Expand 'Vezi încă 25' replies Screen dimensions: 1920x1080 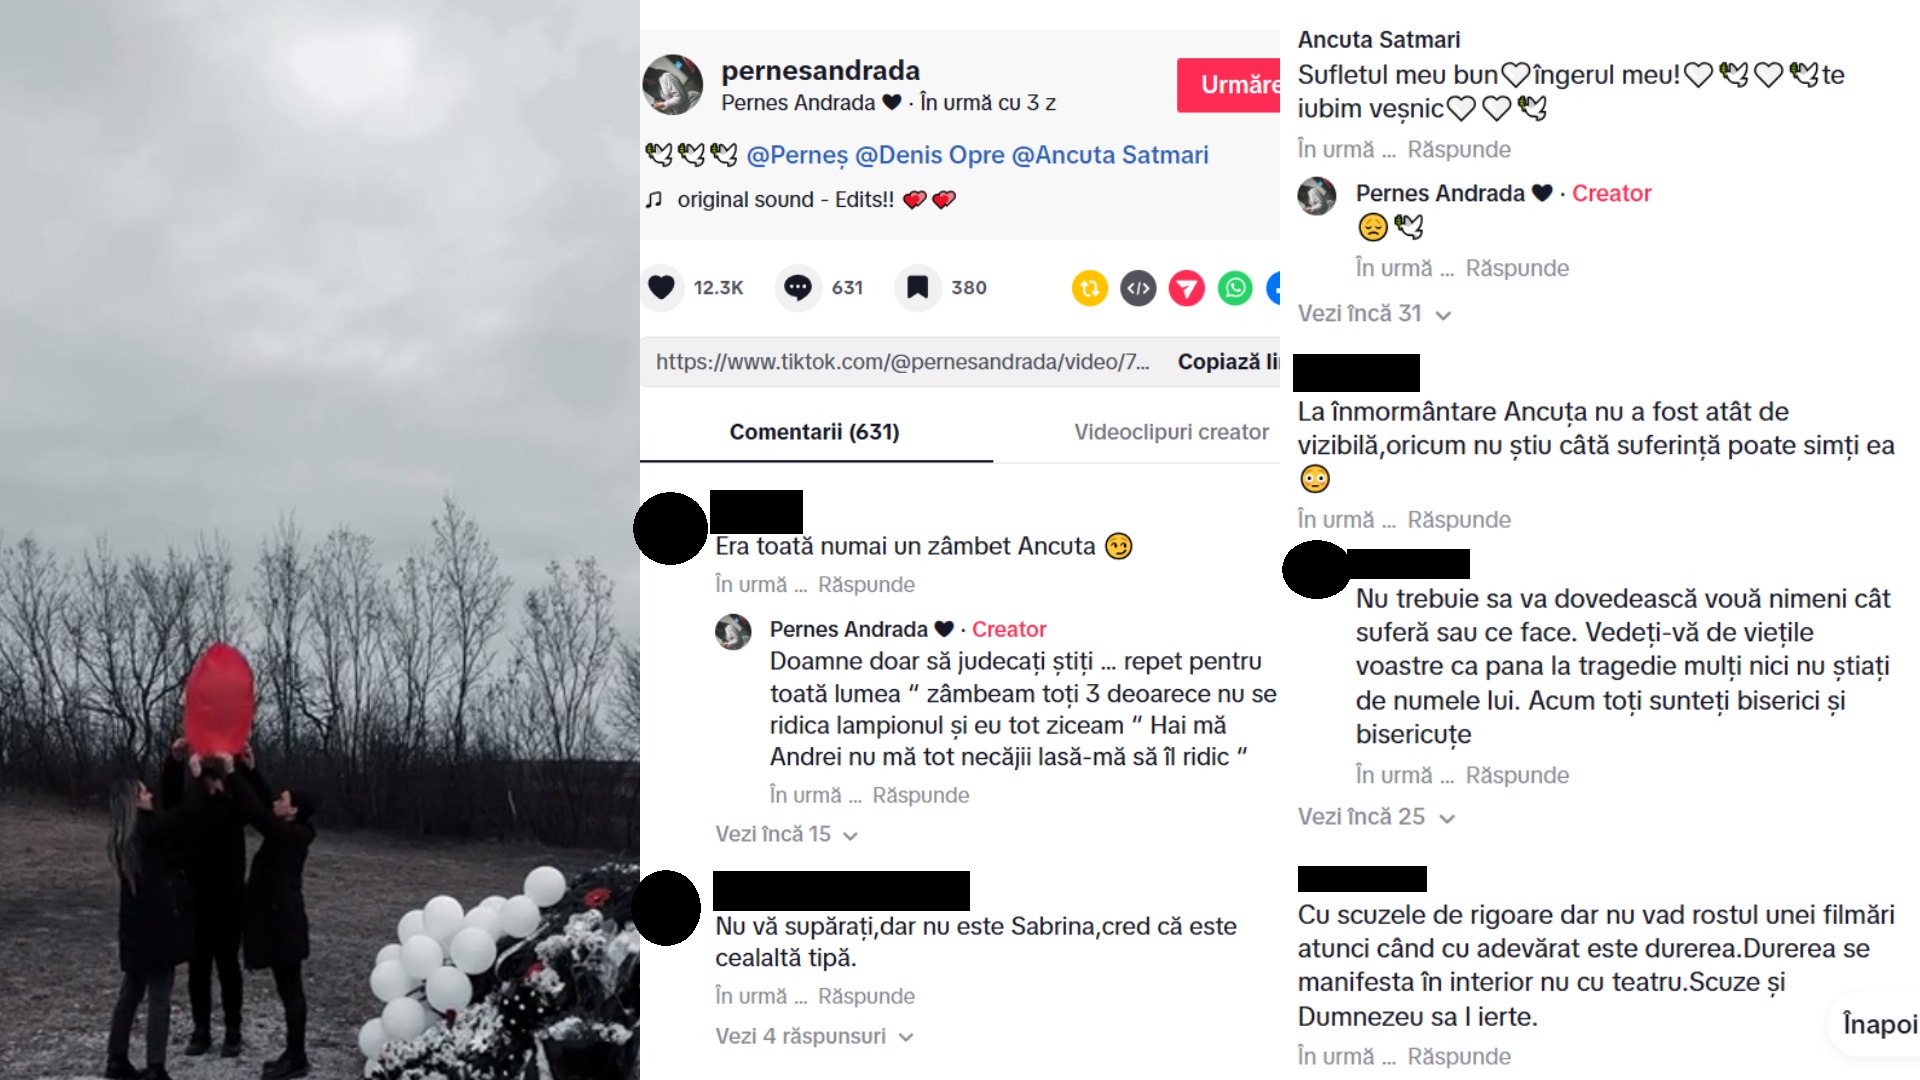click(1375, 816)
